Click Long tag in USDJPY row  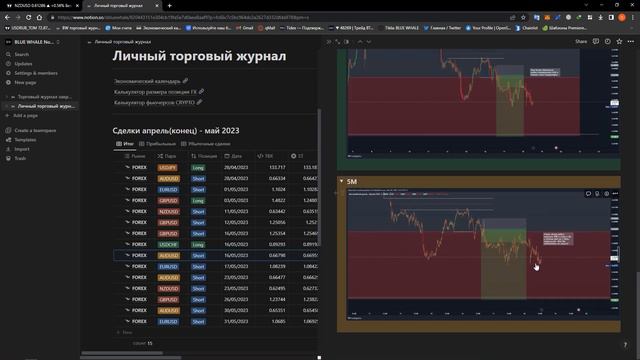198,168
